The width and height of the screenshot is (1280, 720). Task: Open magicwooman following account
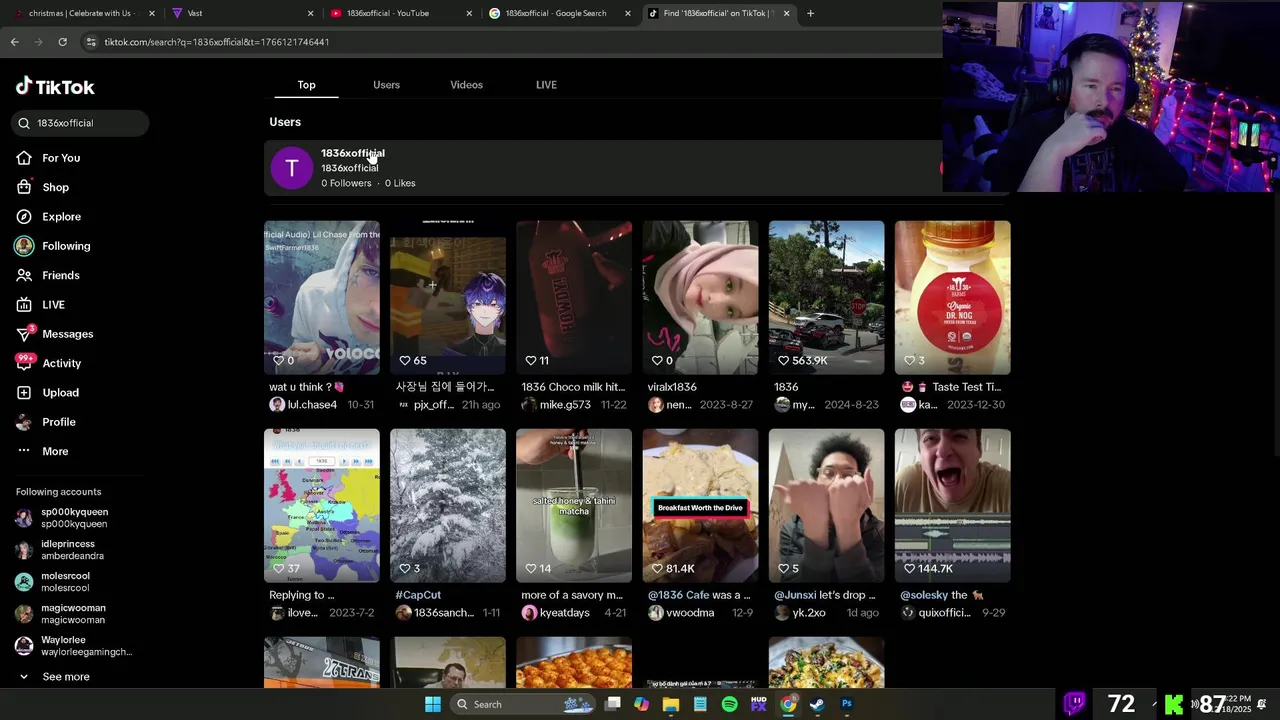[x=73, y=614]
